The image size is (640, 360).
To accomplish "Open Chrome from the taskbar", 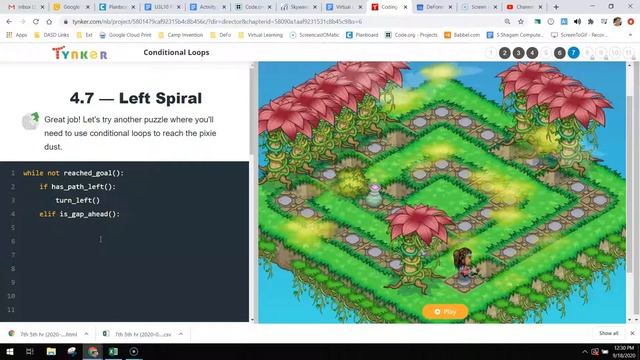I will pos(93,351).
